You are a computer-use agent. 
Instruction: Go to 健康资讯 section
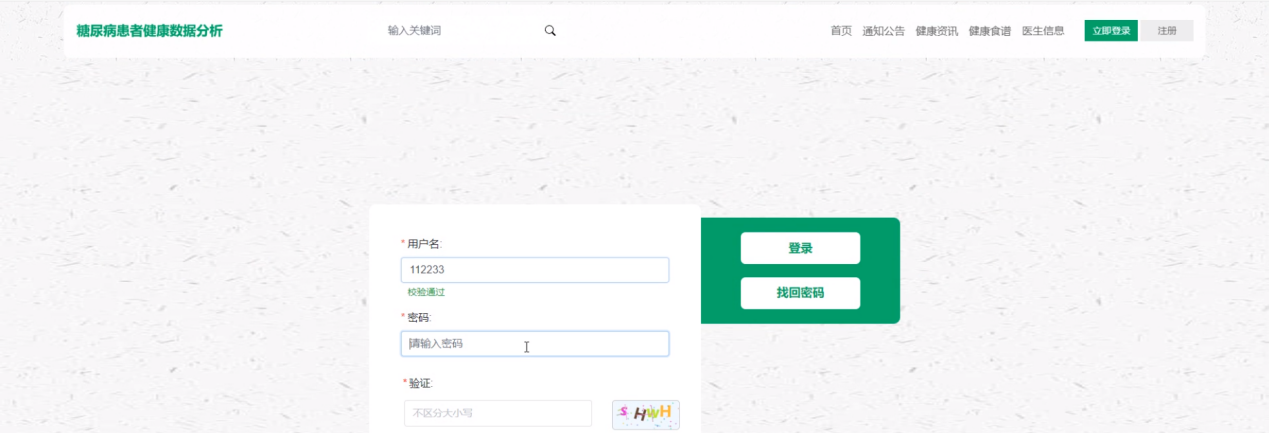936,31
